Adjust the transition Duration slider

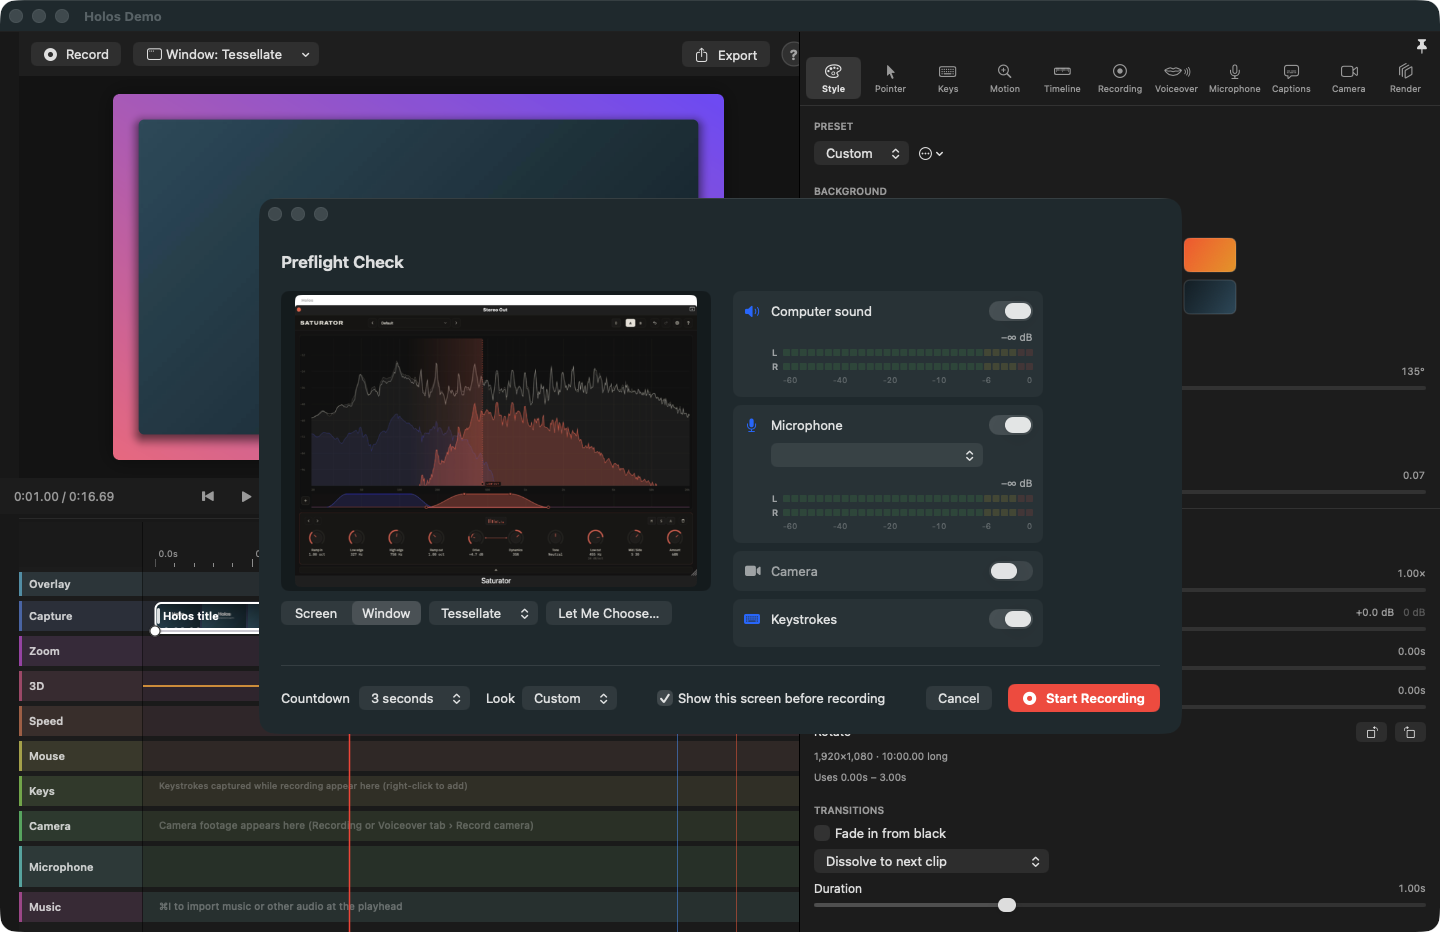pos(1007,905)
